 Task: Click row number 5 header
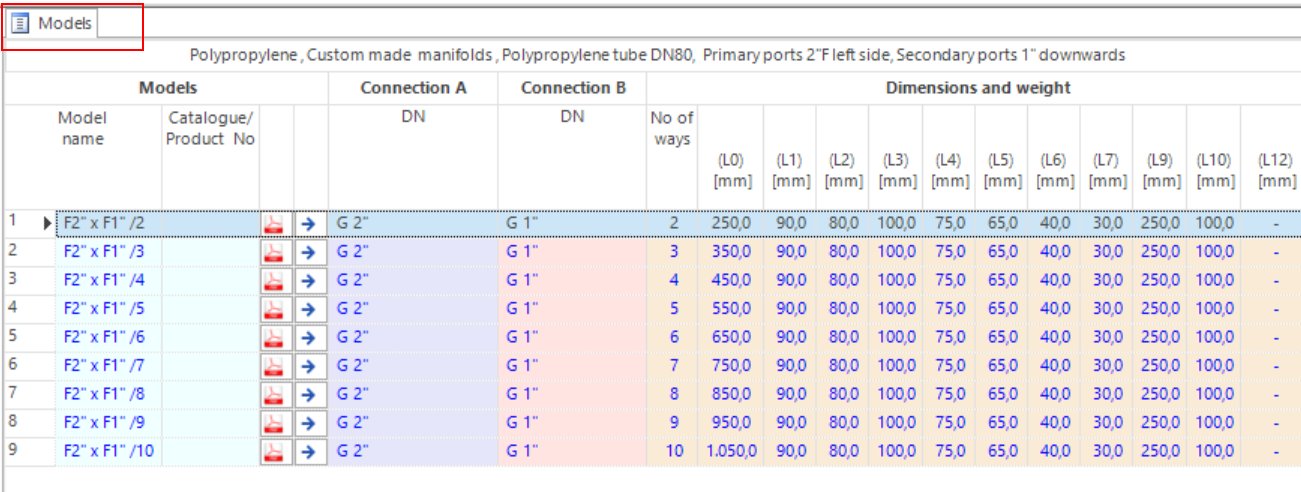tap(14, 337)
